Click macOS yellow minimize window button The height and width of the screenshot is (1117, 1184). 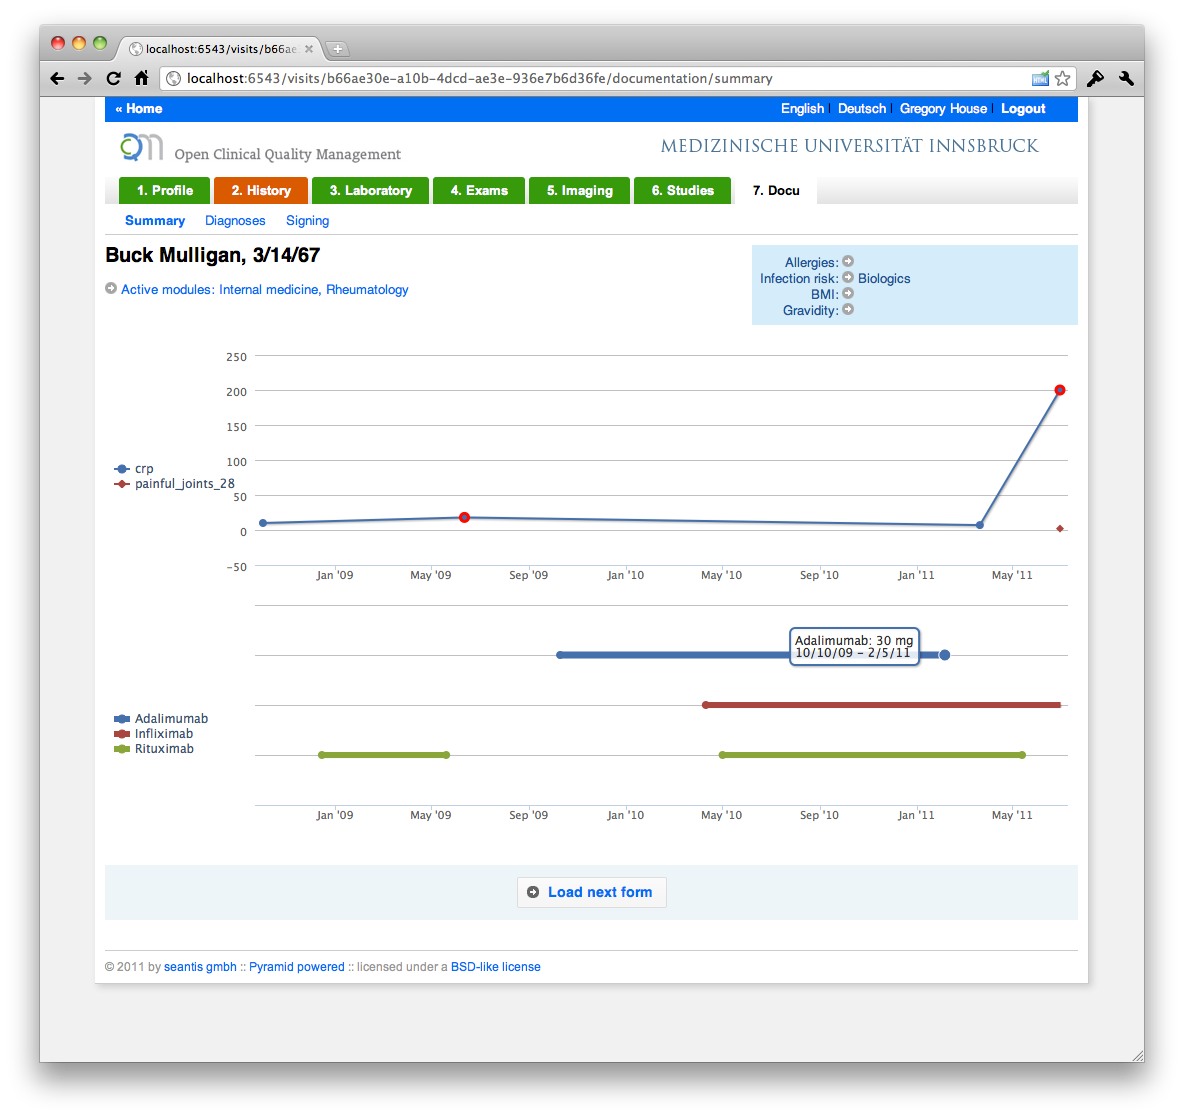(79, 43)
